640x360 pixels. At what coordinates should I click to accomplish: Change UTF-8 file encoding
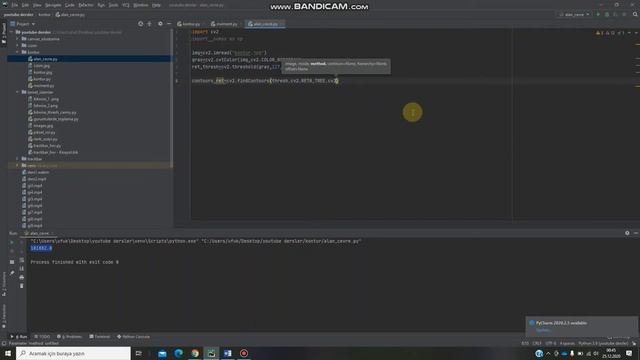(x=551, y=344)
